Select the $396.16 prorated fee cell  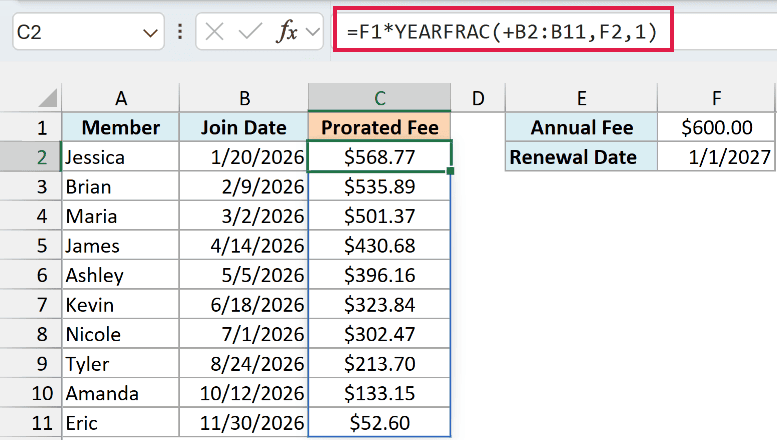click(380, 275)
